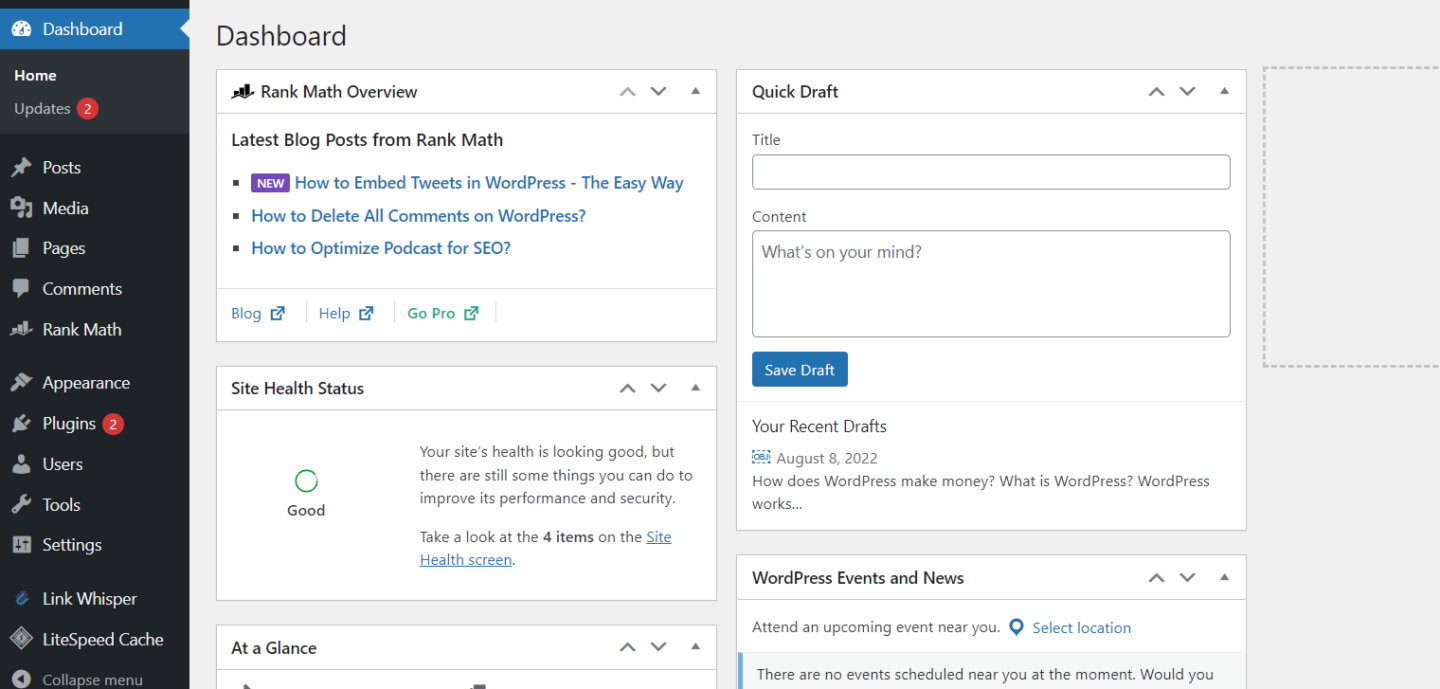This screenshot has height=689, width=1440.
Task: Click the Select location link
Action: [x=1081, y=628]
